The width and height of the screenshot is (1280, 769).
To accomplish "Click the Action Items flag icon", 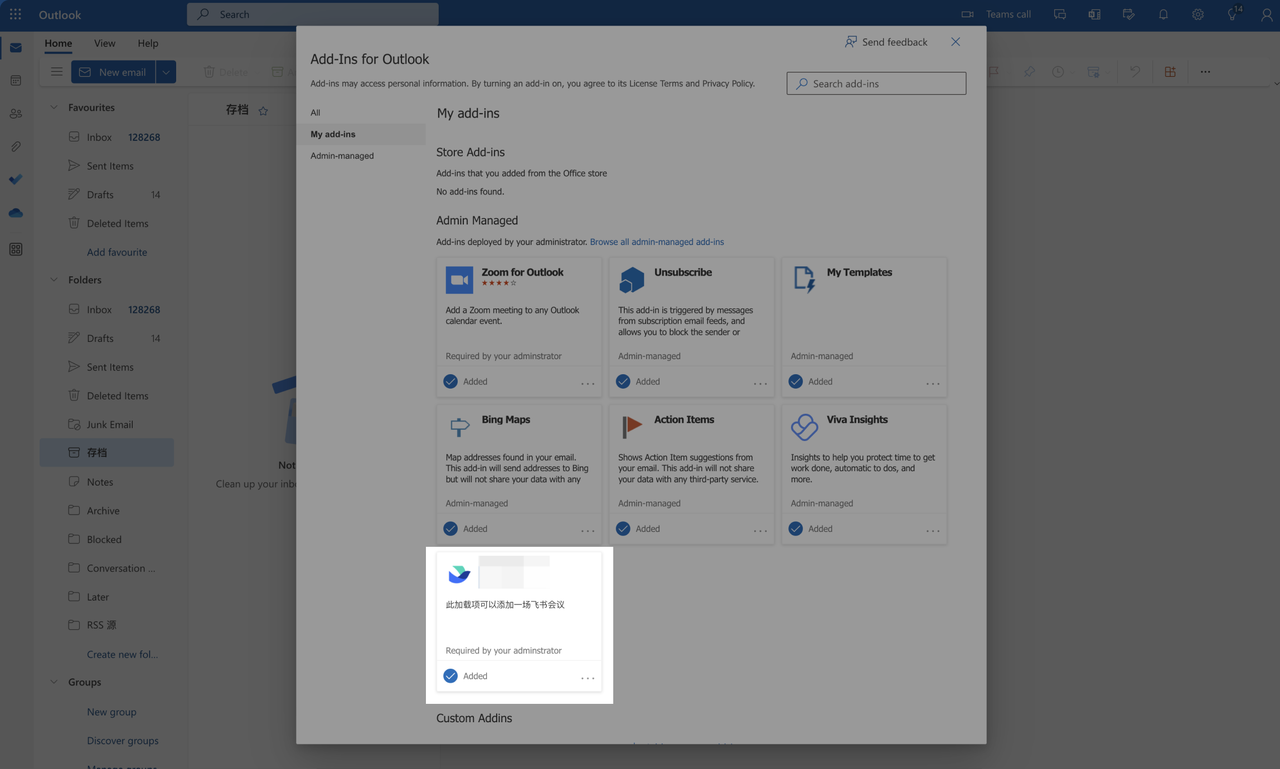I will click(632, 427).
